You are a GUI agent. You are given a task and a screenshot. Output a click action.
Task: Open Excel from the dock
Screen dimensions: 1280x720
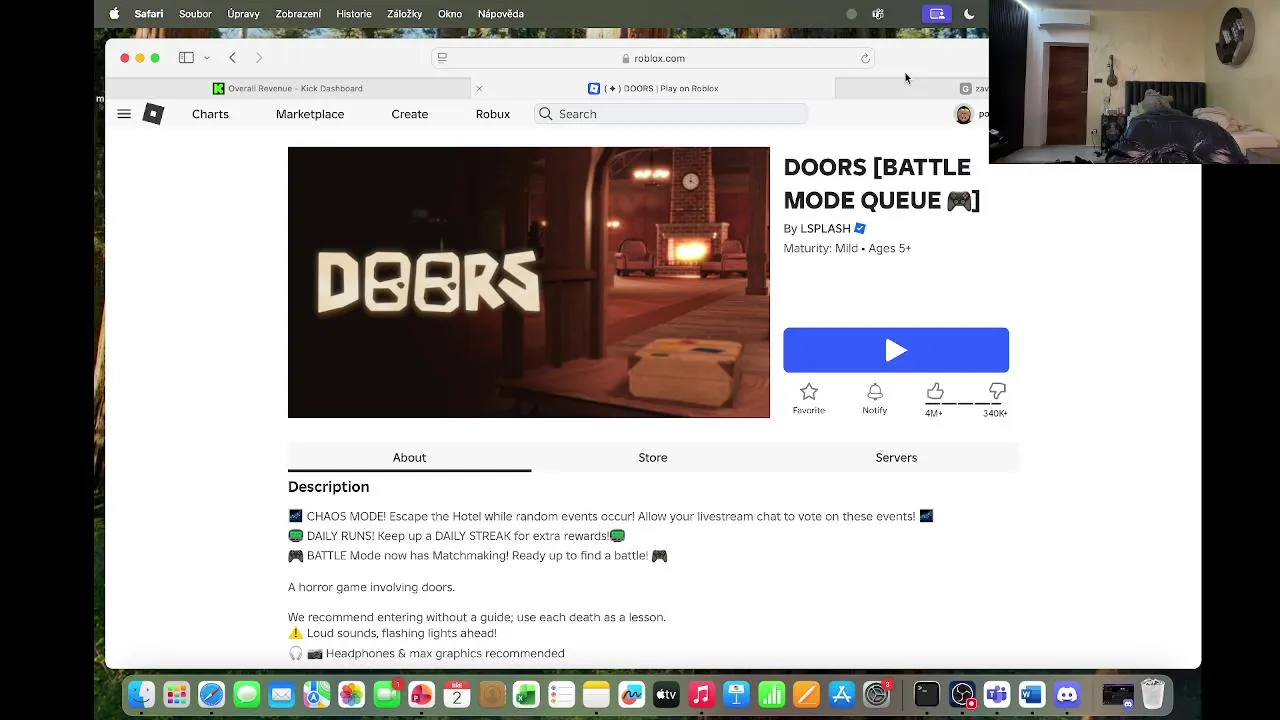[x=526, y=694]
